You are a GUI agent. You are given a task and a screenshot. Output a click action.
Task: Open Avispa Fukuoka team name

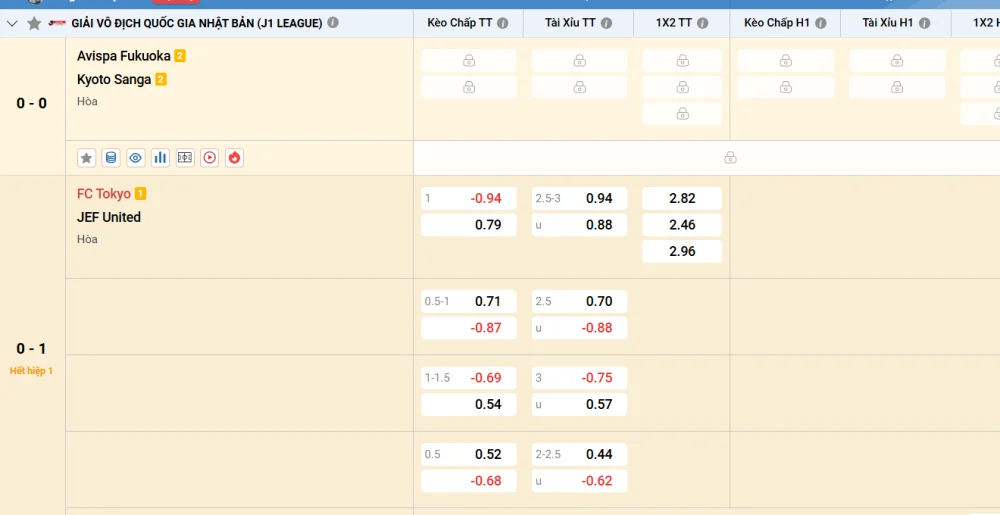click(124, 56)
